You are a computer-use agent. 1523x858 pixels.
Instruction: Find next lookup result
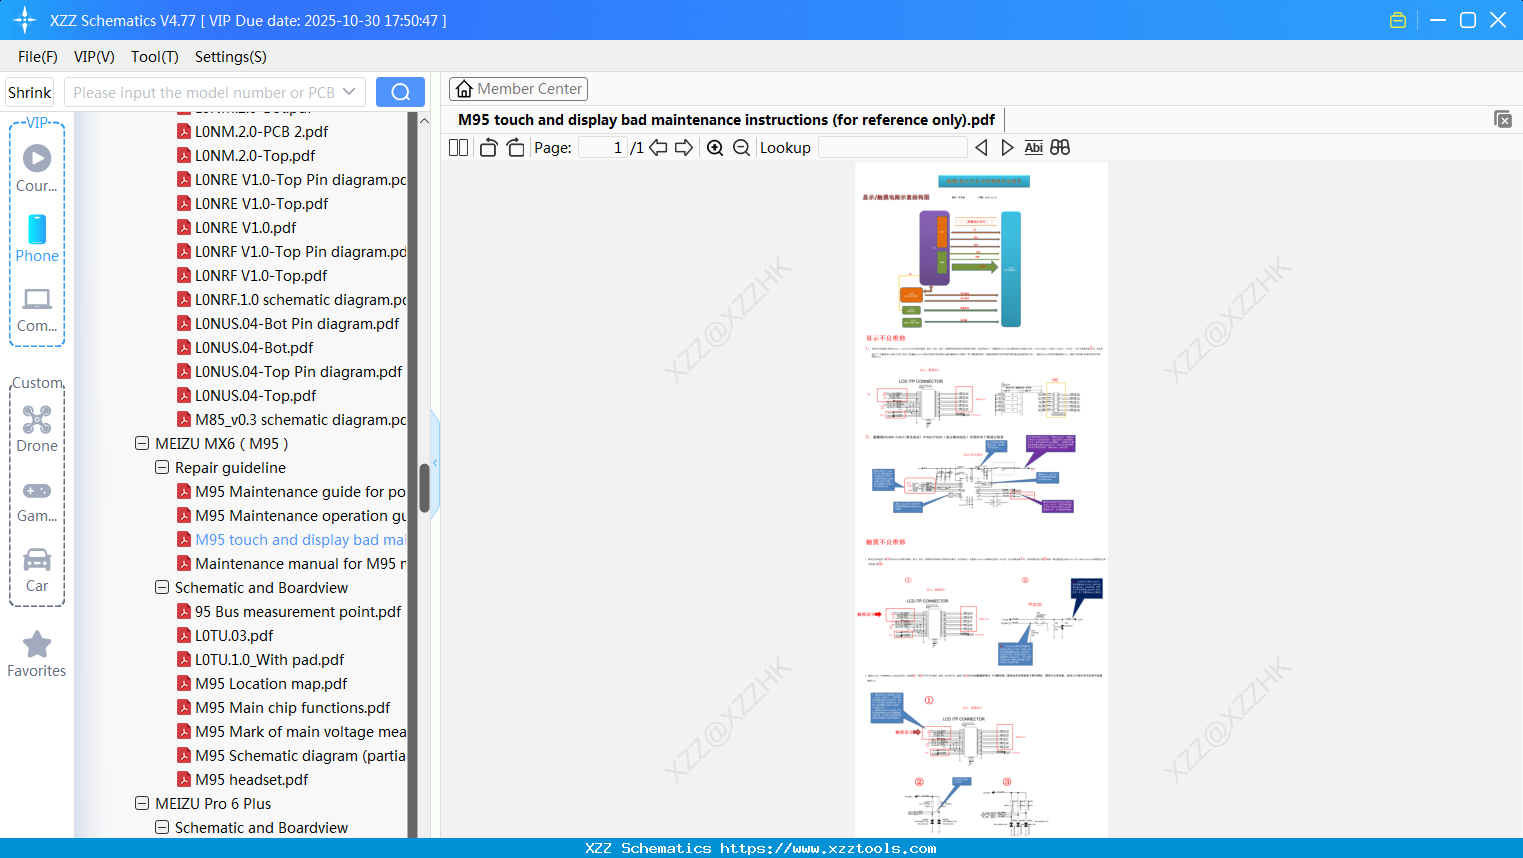(x=1007, y=147)
